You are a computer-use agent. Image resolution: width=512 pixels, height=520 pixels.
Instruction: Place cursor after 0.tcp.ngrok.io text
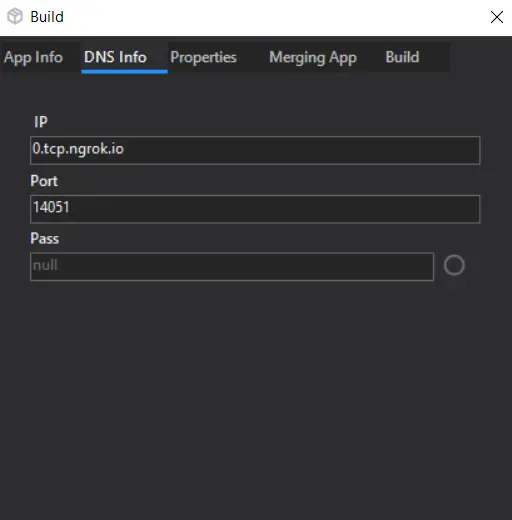pyautogui.click(x=125, y=149)
